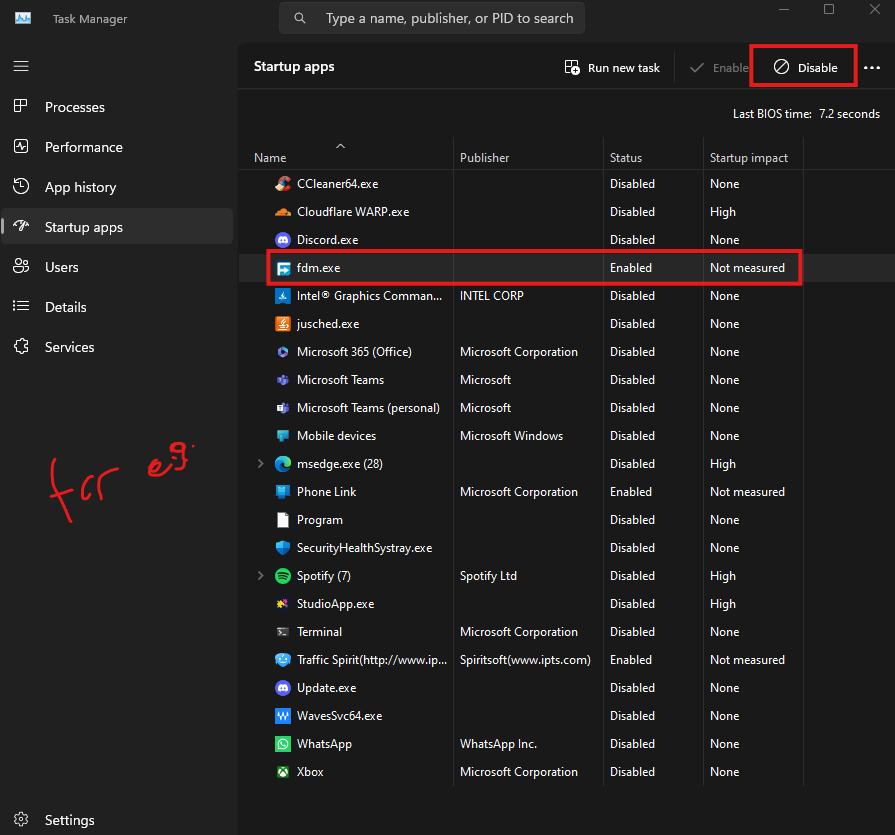Click the StudioApp.exe icon

(283, 604)
